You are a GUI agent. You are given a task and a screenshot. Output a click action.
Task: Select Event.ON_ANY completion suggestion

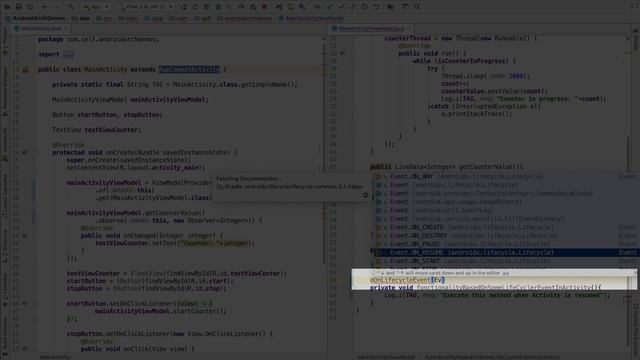tap(505, 177)
